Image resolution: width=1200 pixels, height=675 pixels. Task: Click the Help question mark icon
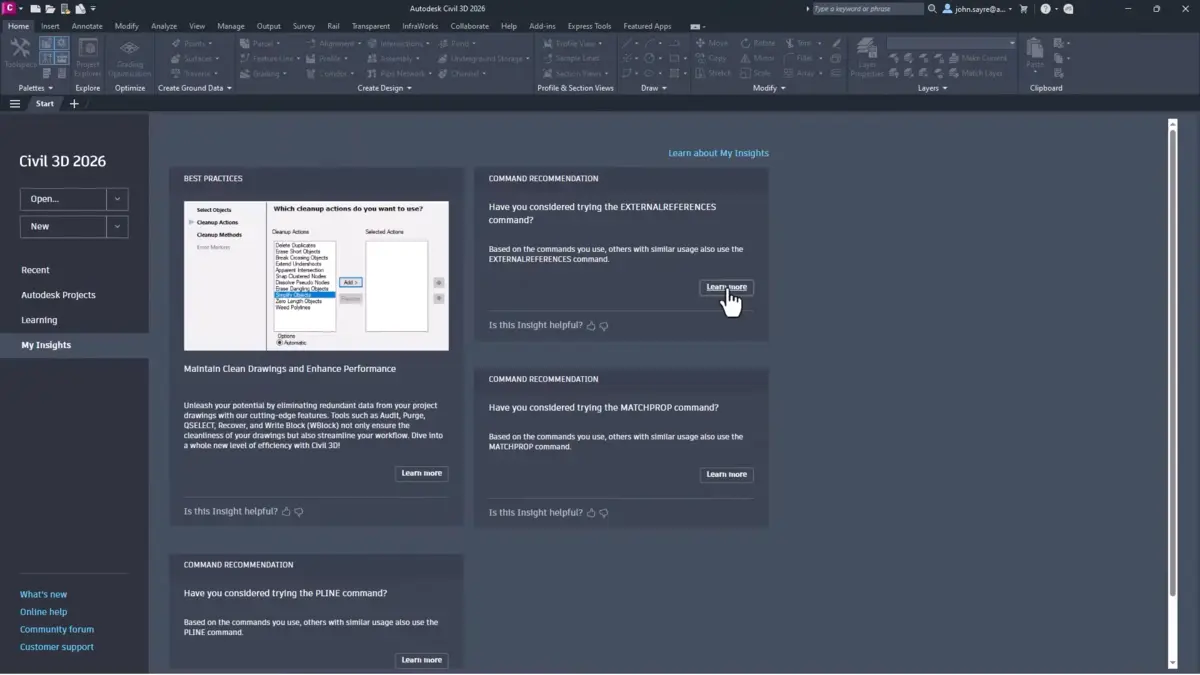tap(1045, 9)
